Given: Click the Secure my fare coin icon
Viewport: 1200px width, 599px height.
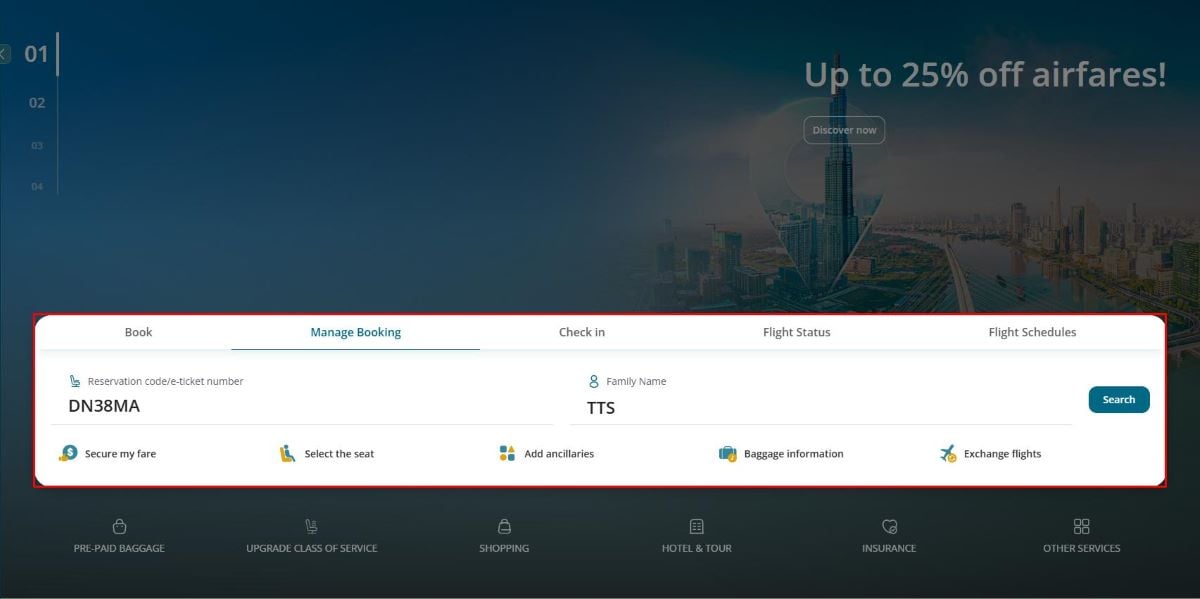Looking at the screenshot, I should pyautogui.click(x=68, y=453).
